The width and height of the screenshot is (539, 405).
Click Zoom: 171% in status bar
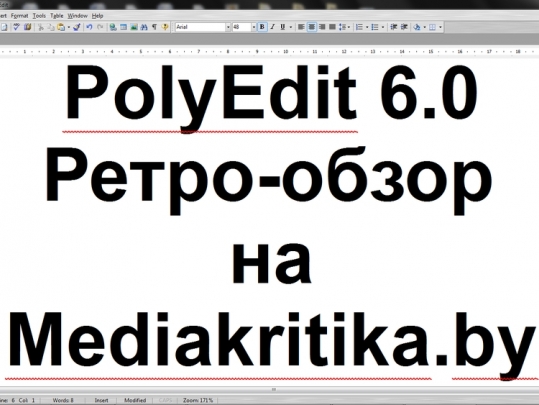click(198, 400)
